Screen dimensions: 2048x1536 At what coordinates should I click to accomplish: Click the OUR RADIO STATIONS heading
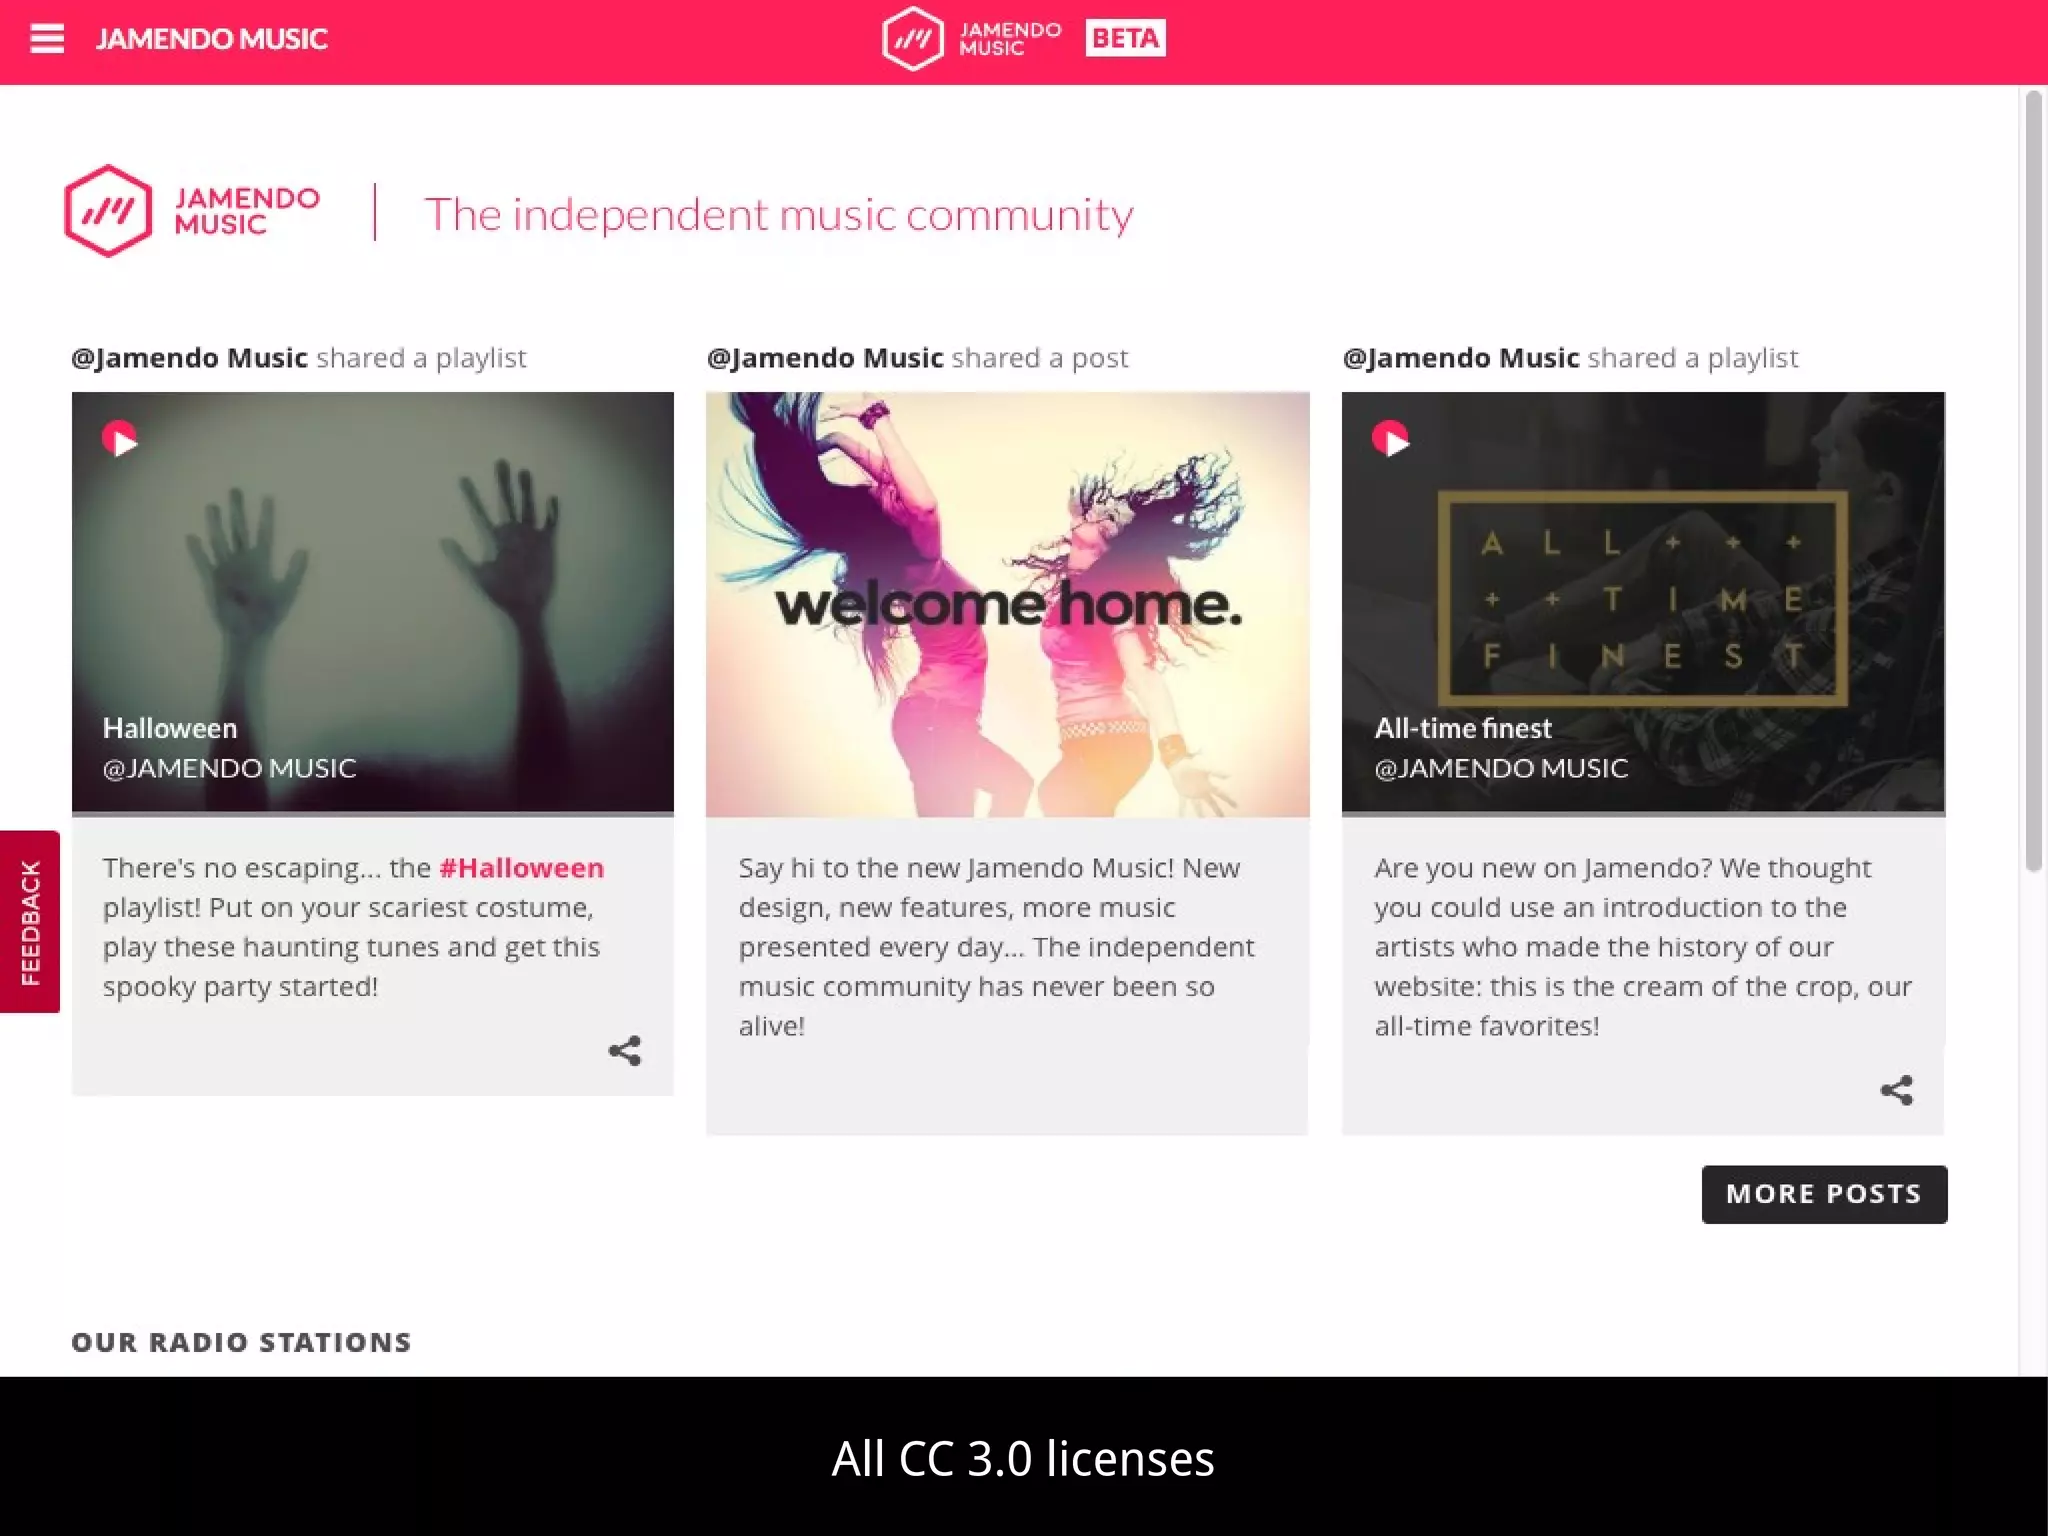tap(241, 1342)
